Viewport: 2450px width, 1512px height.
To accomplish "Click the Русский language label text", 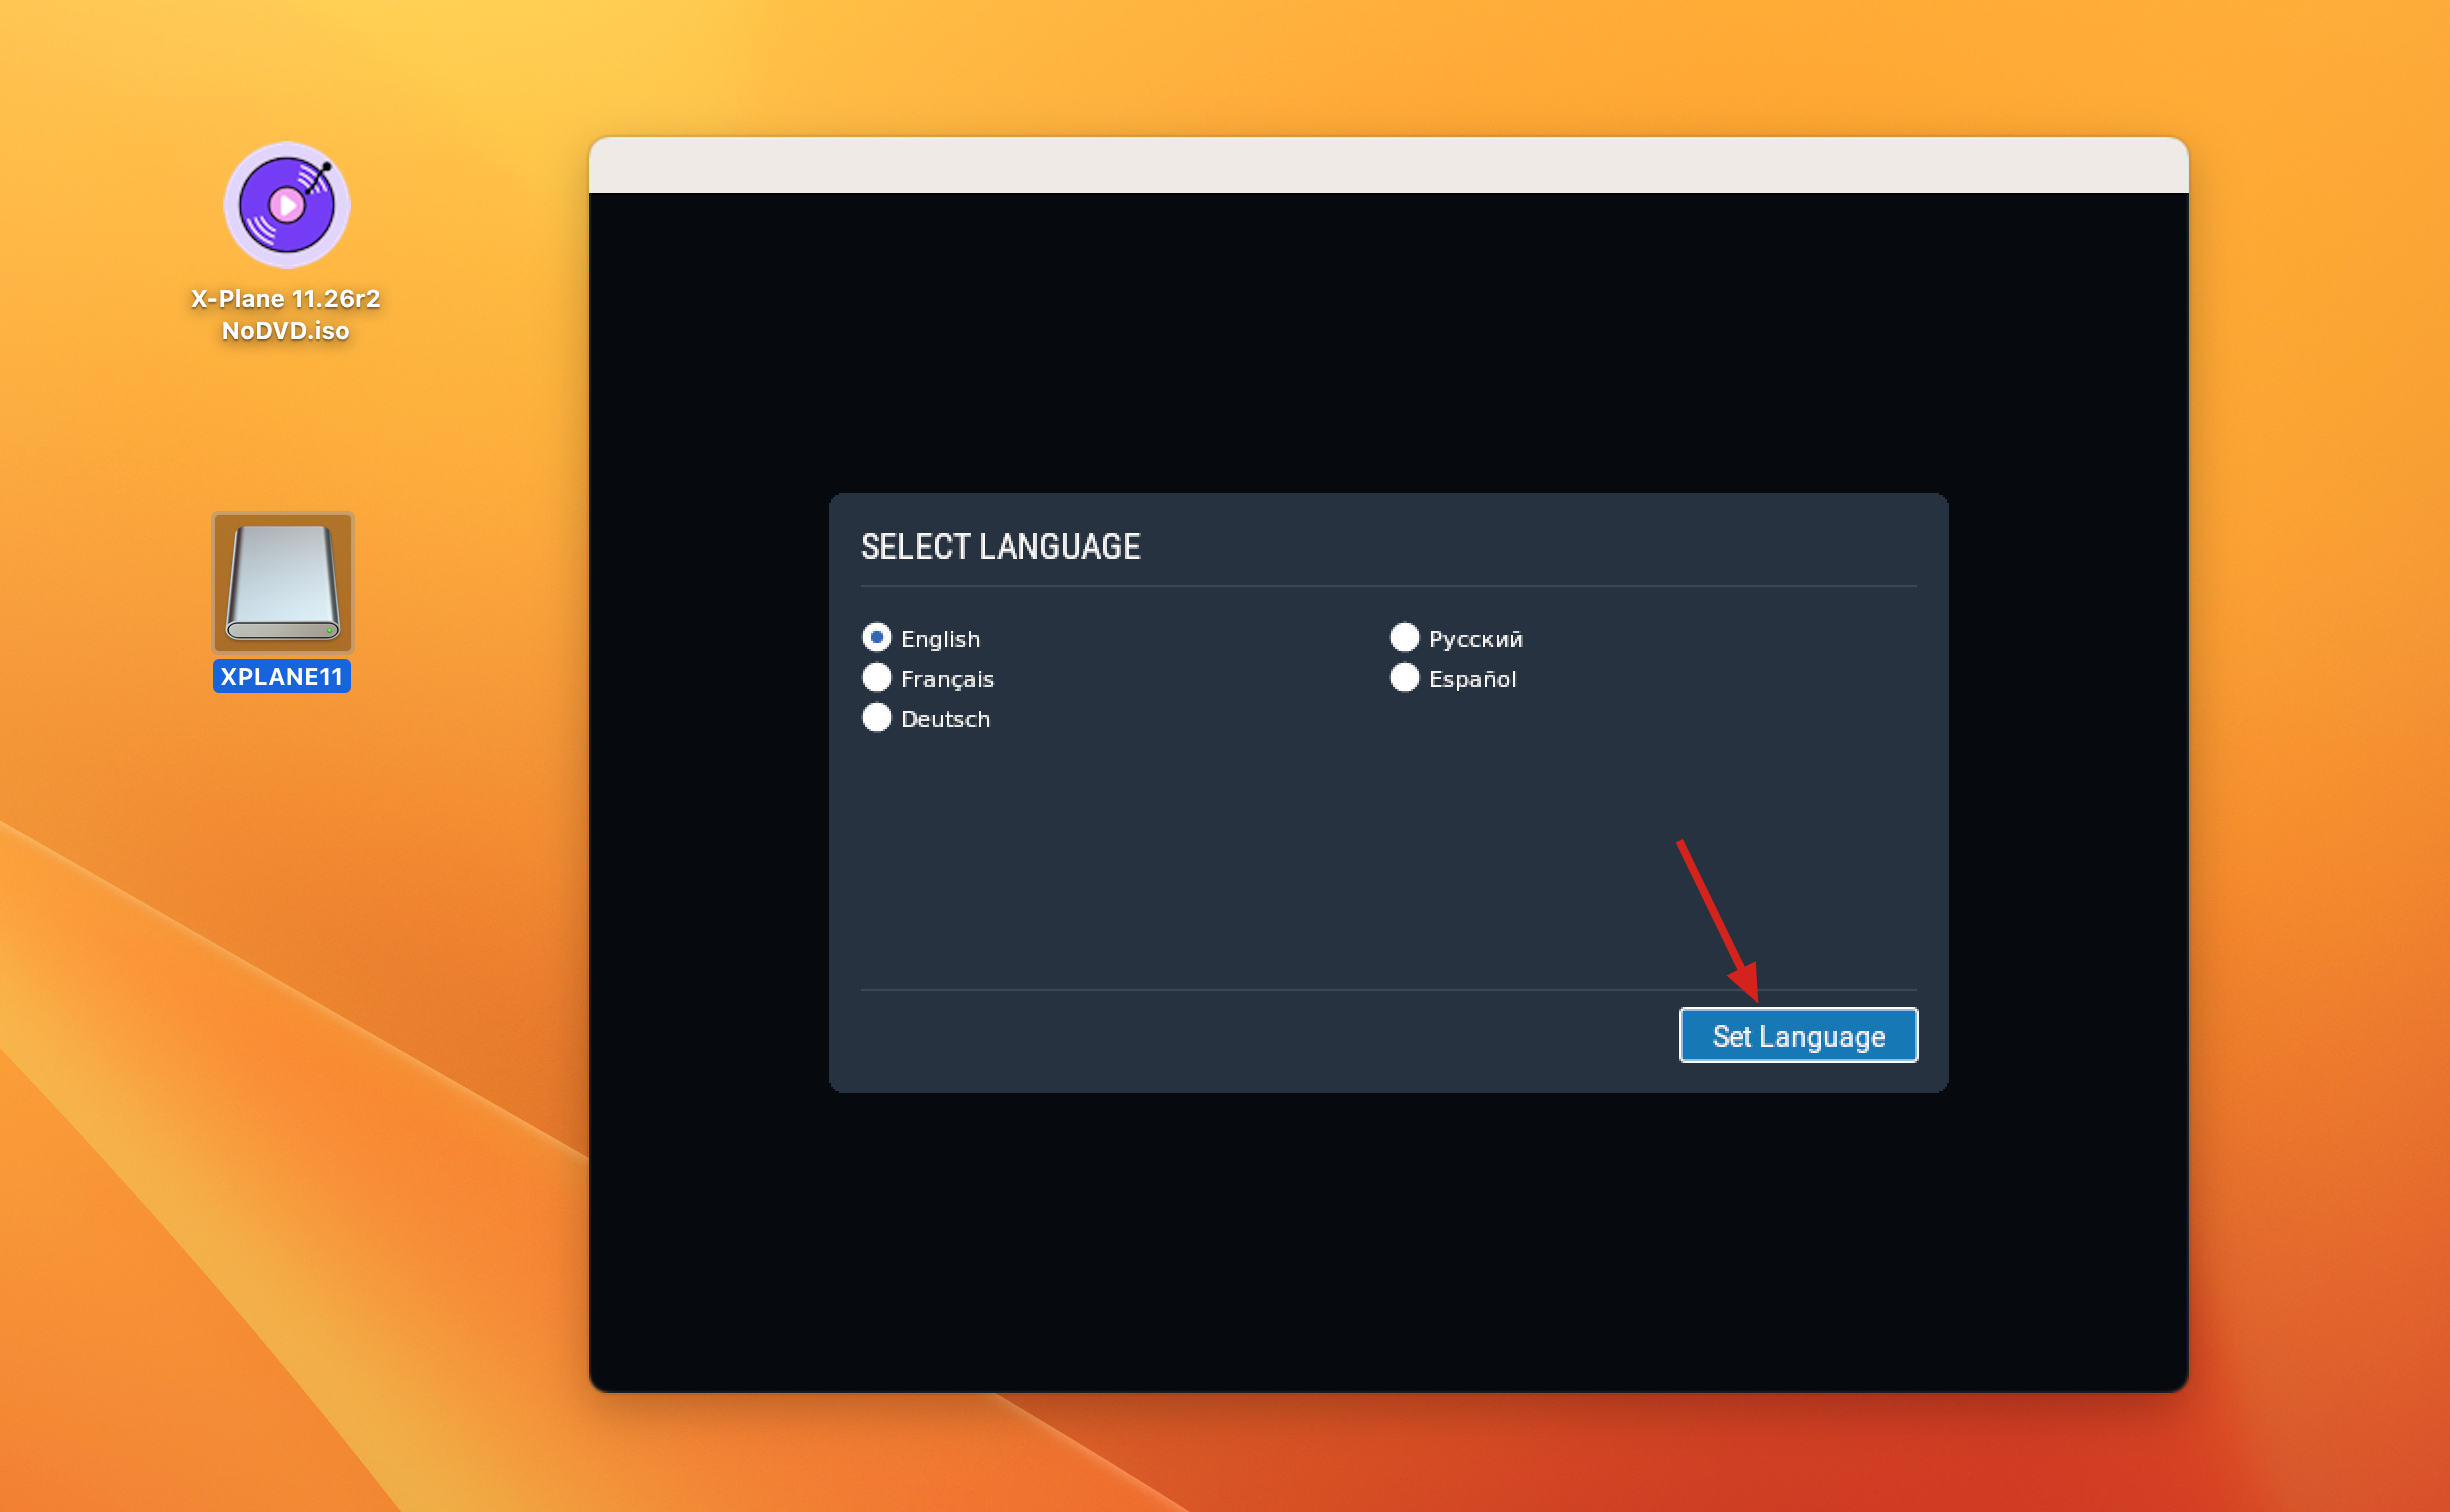I will coord(1475,639).
